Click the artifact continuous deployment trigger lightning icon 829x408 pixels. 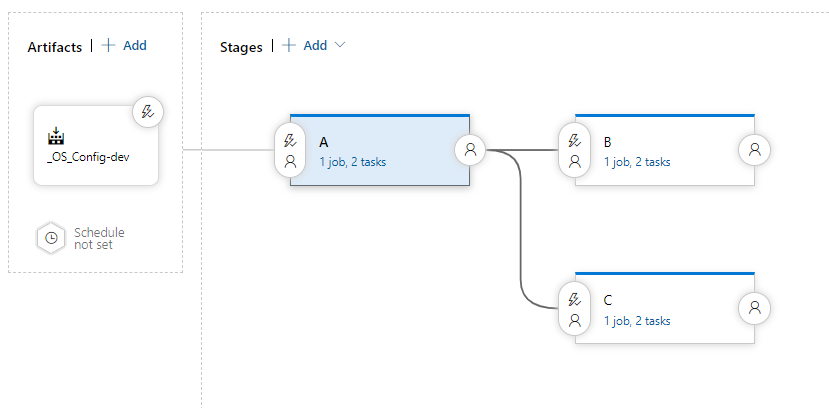148,112
